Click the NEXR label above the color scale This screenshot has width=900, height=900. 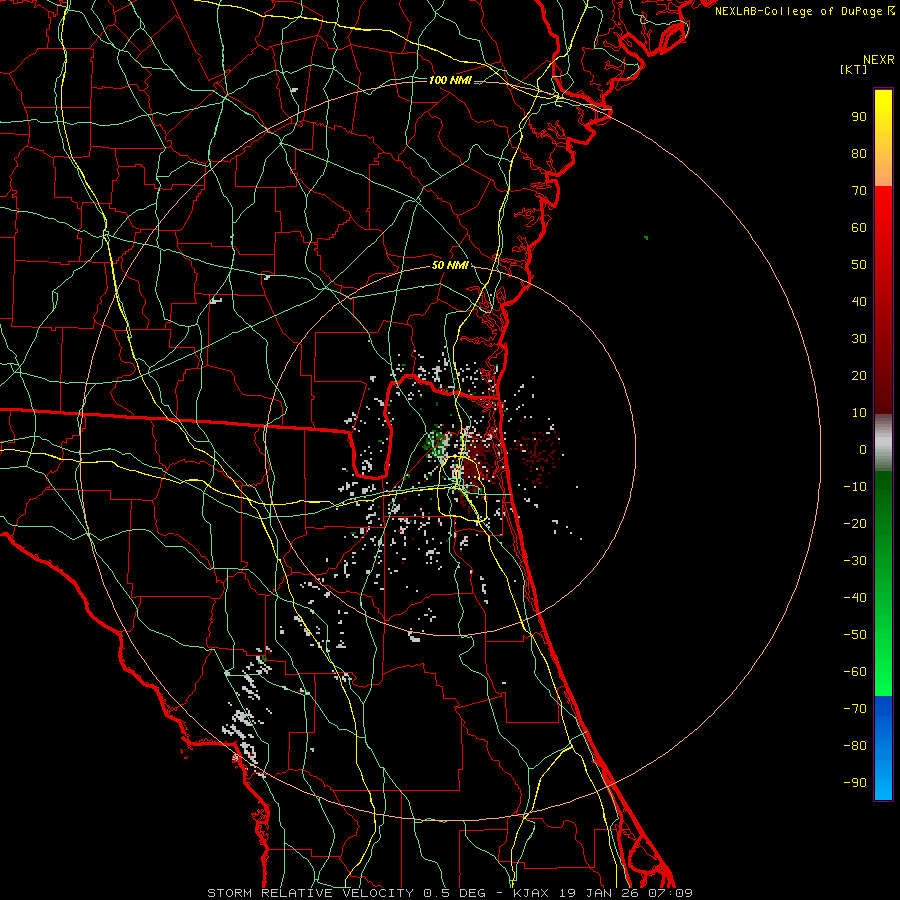879,60
